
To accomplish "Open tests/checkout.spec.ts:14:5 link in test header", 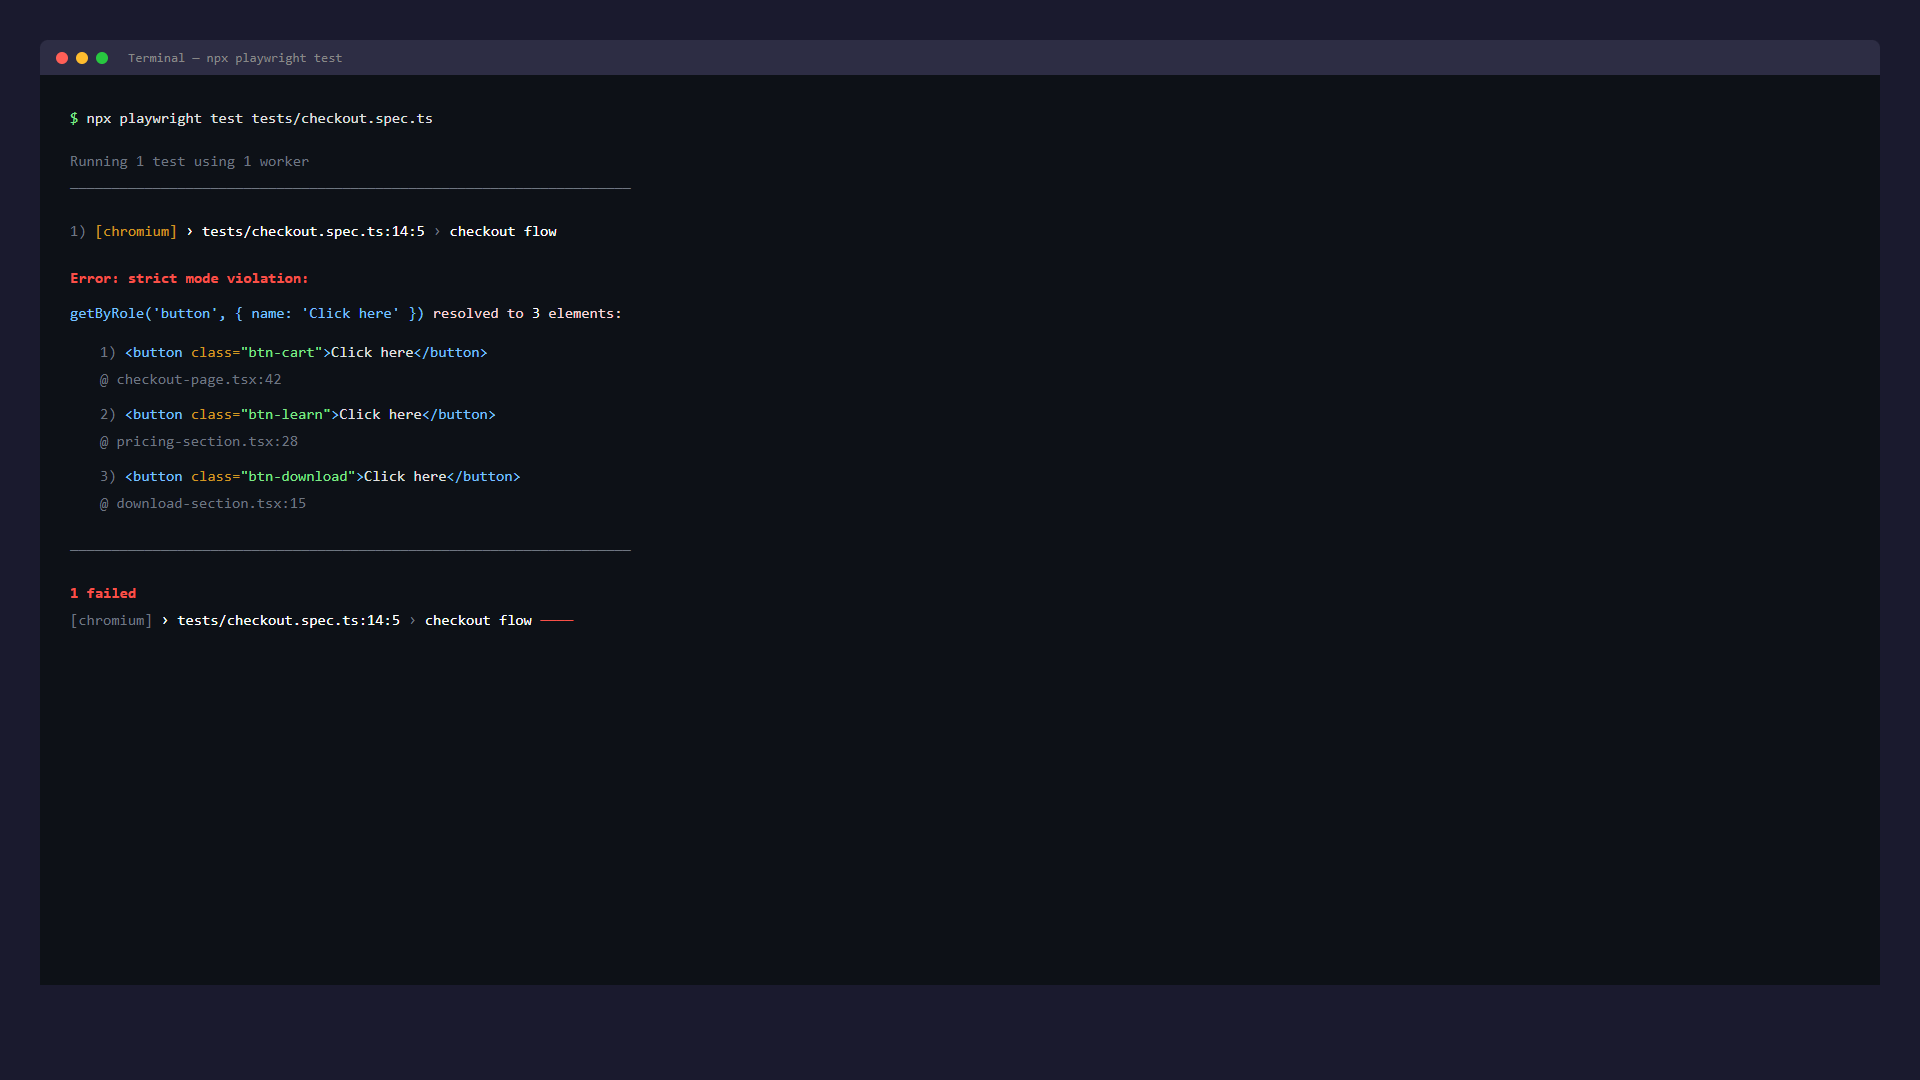I will tap(313, 231).
